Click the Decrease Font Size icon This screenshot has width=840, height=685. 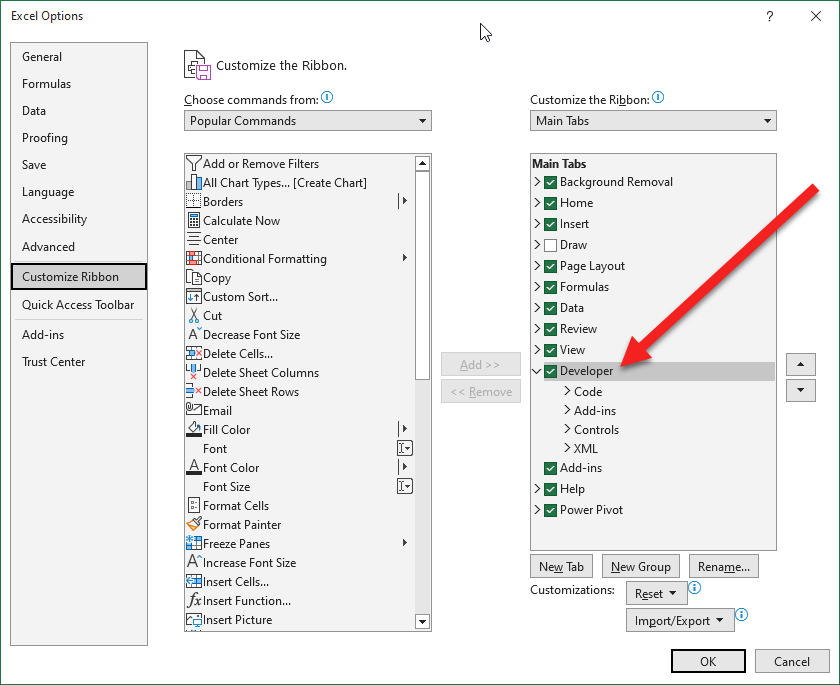(x=193, y=335)
